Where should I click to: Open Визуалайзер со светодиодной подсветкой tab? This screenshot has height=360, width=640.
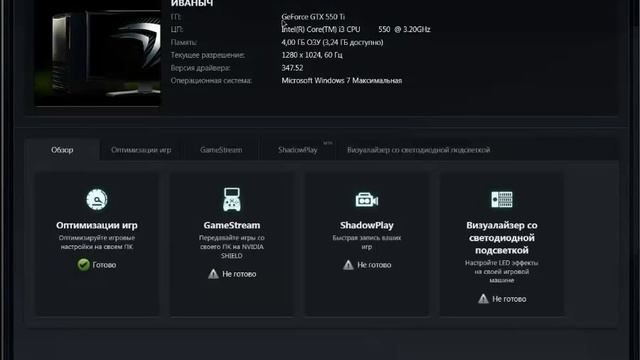pyautogui.click(x=418, y=150)
